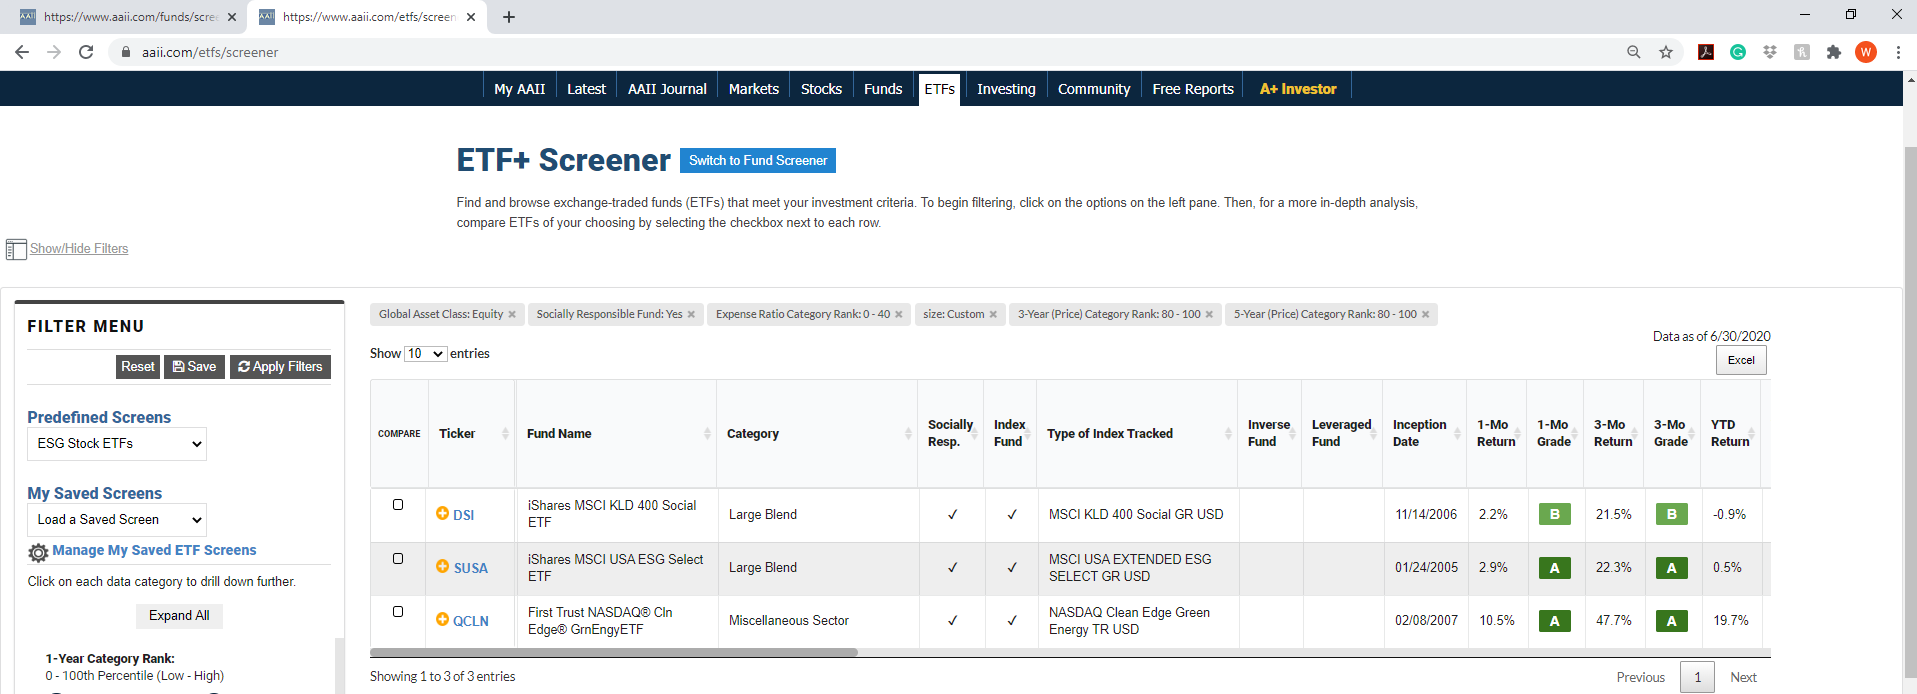Click Switch to Fund Screener button
The height and width of the screenshot is (694, 1917).
pyautogui.click(x=758, y=161)
